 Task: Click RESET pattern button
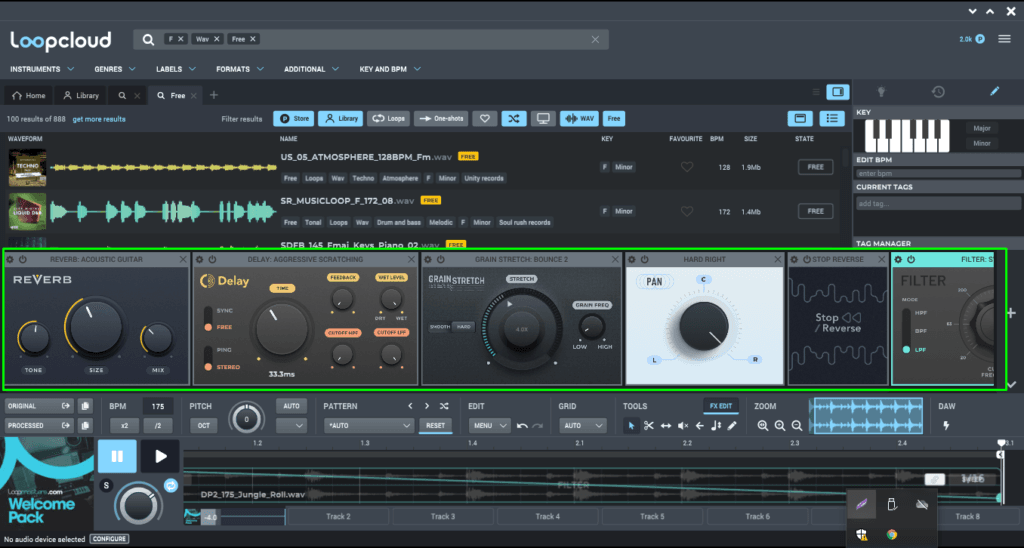point(435,426)
